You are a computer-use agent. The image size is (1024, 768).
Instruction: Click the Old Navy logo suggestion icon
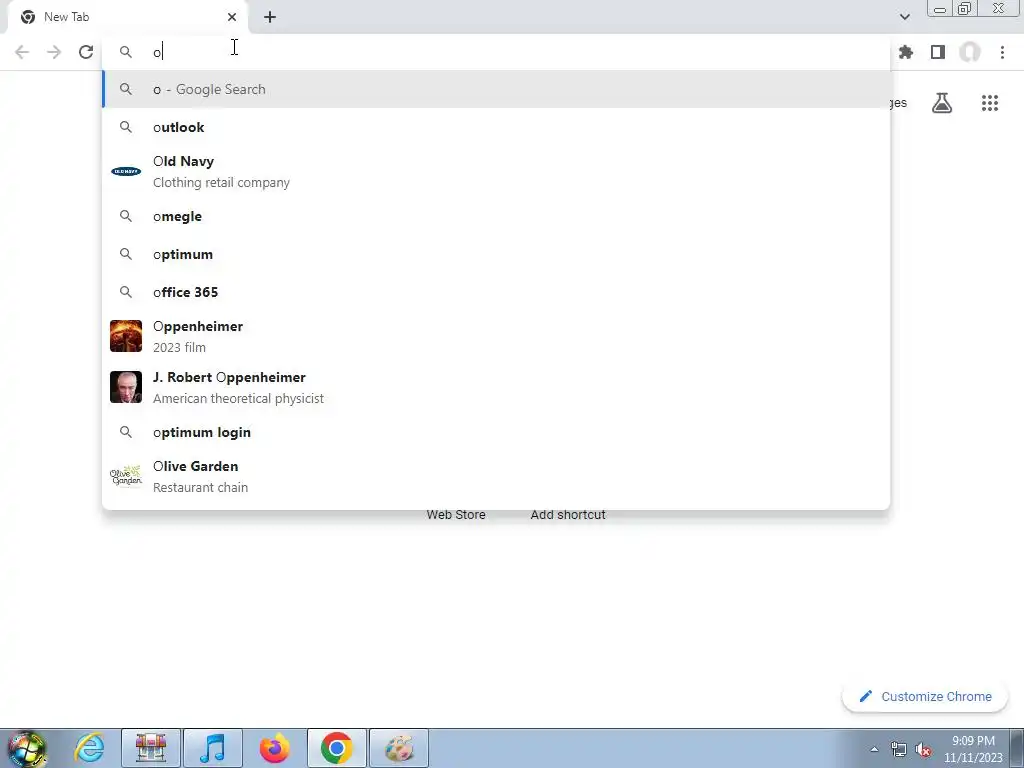coord(126,172)
